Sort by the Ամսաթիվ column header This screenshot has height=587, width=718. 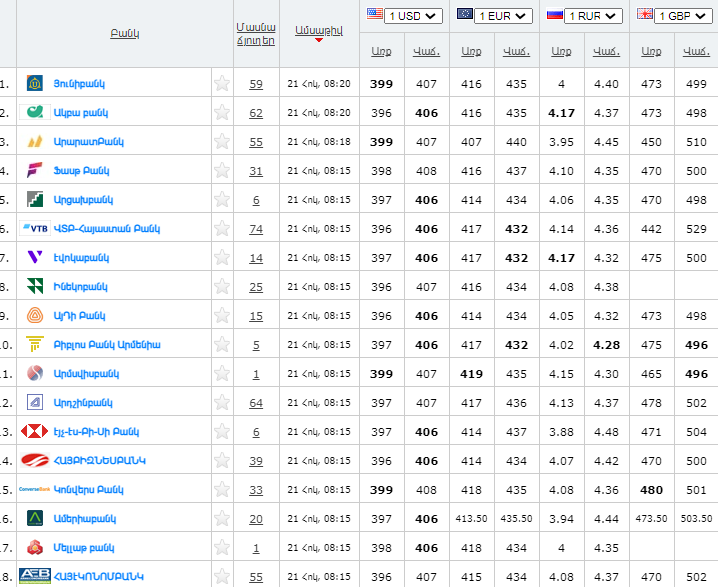click(x=319, y=31)
